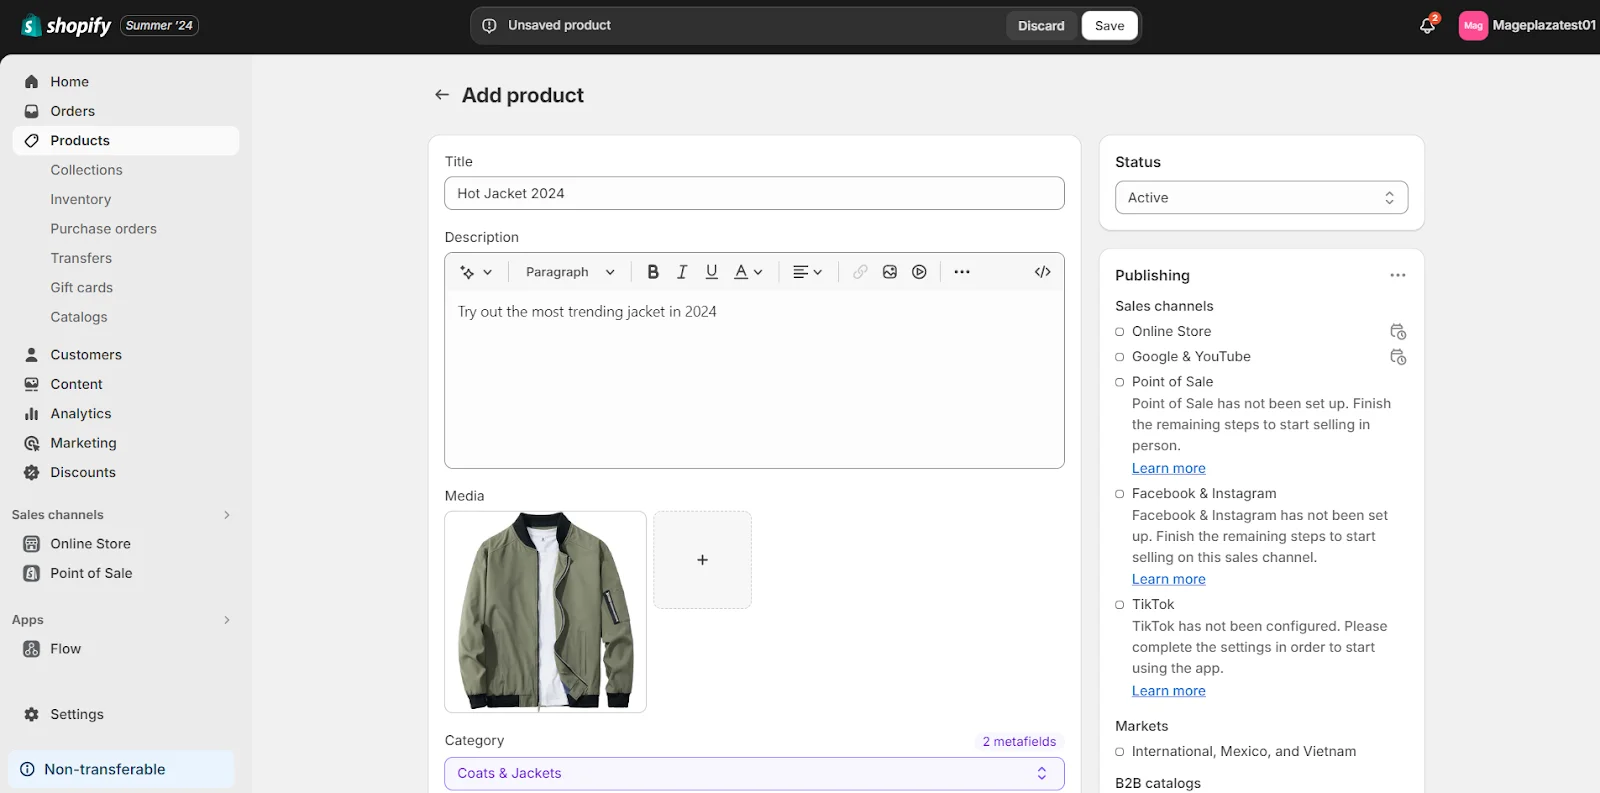This screenshot has width=1600, height=793.
Task: Open the text color dropdown
Action: pos(748,272)
